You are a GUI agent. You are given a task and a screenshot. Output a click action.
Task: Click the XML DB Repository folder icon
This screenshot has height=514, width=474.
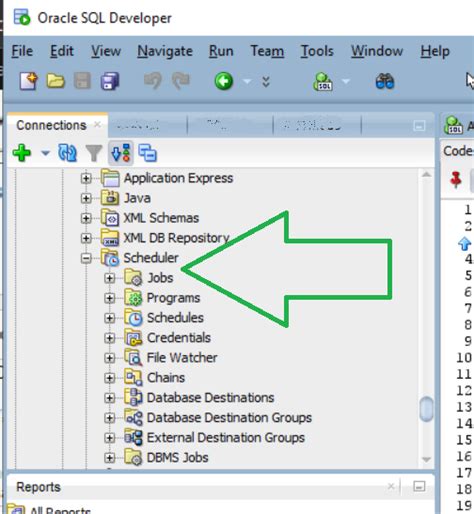(x=110, y=238)
